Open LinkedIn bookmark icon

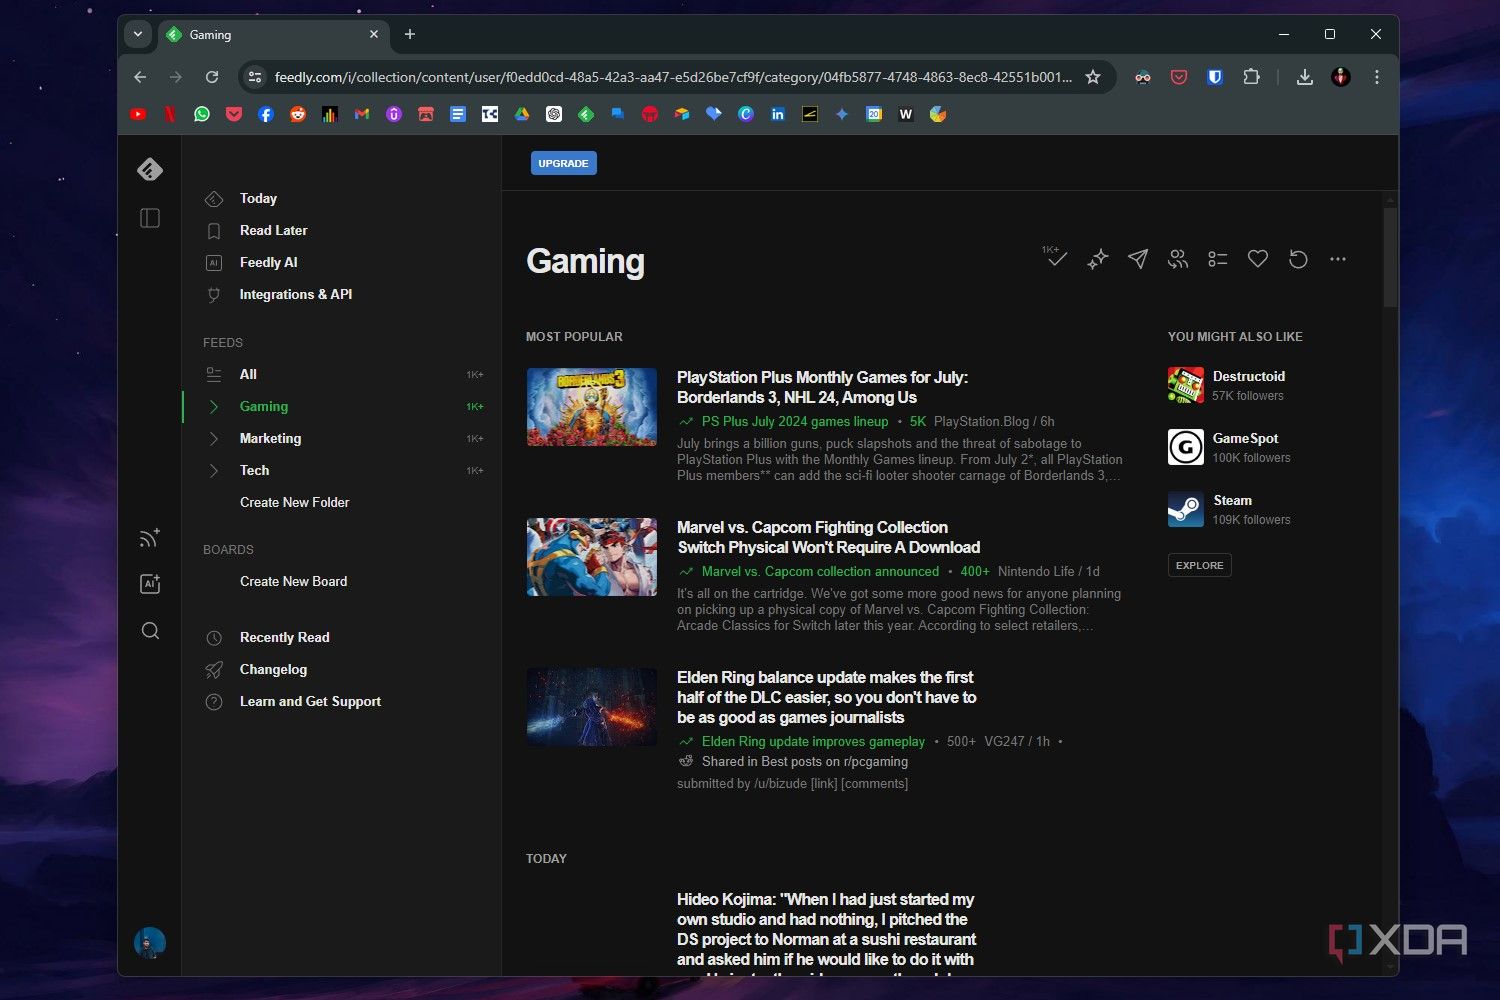coord(778,114)
